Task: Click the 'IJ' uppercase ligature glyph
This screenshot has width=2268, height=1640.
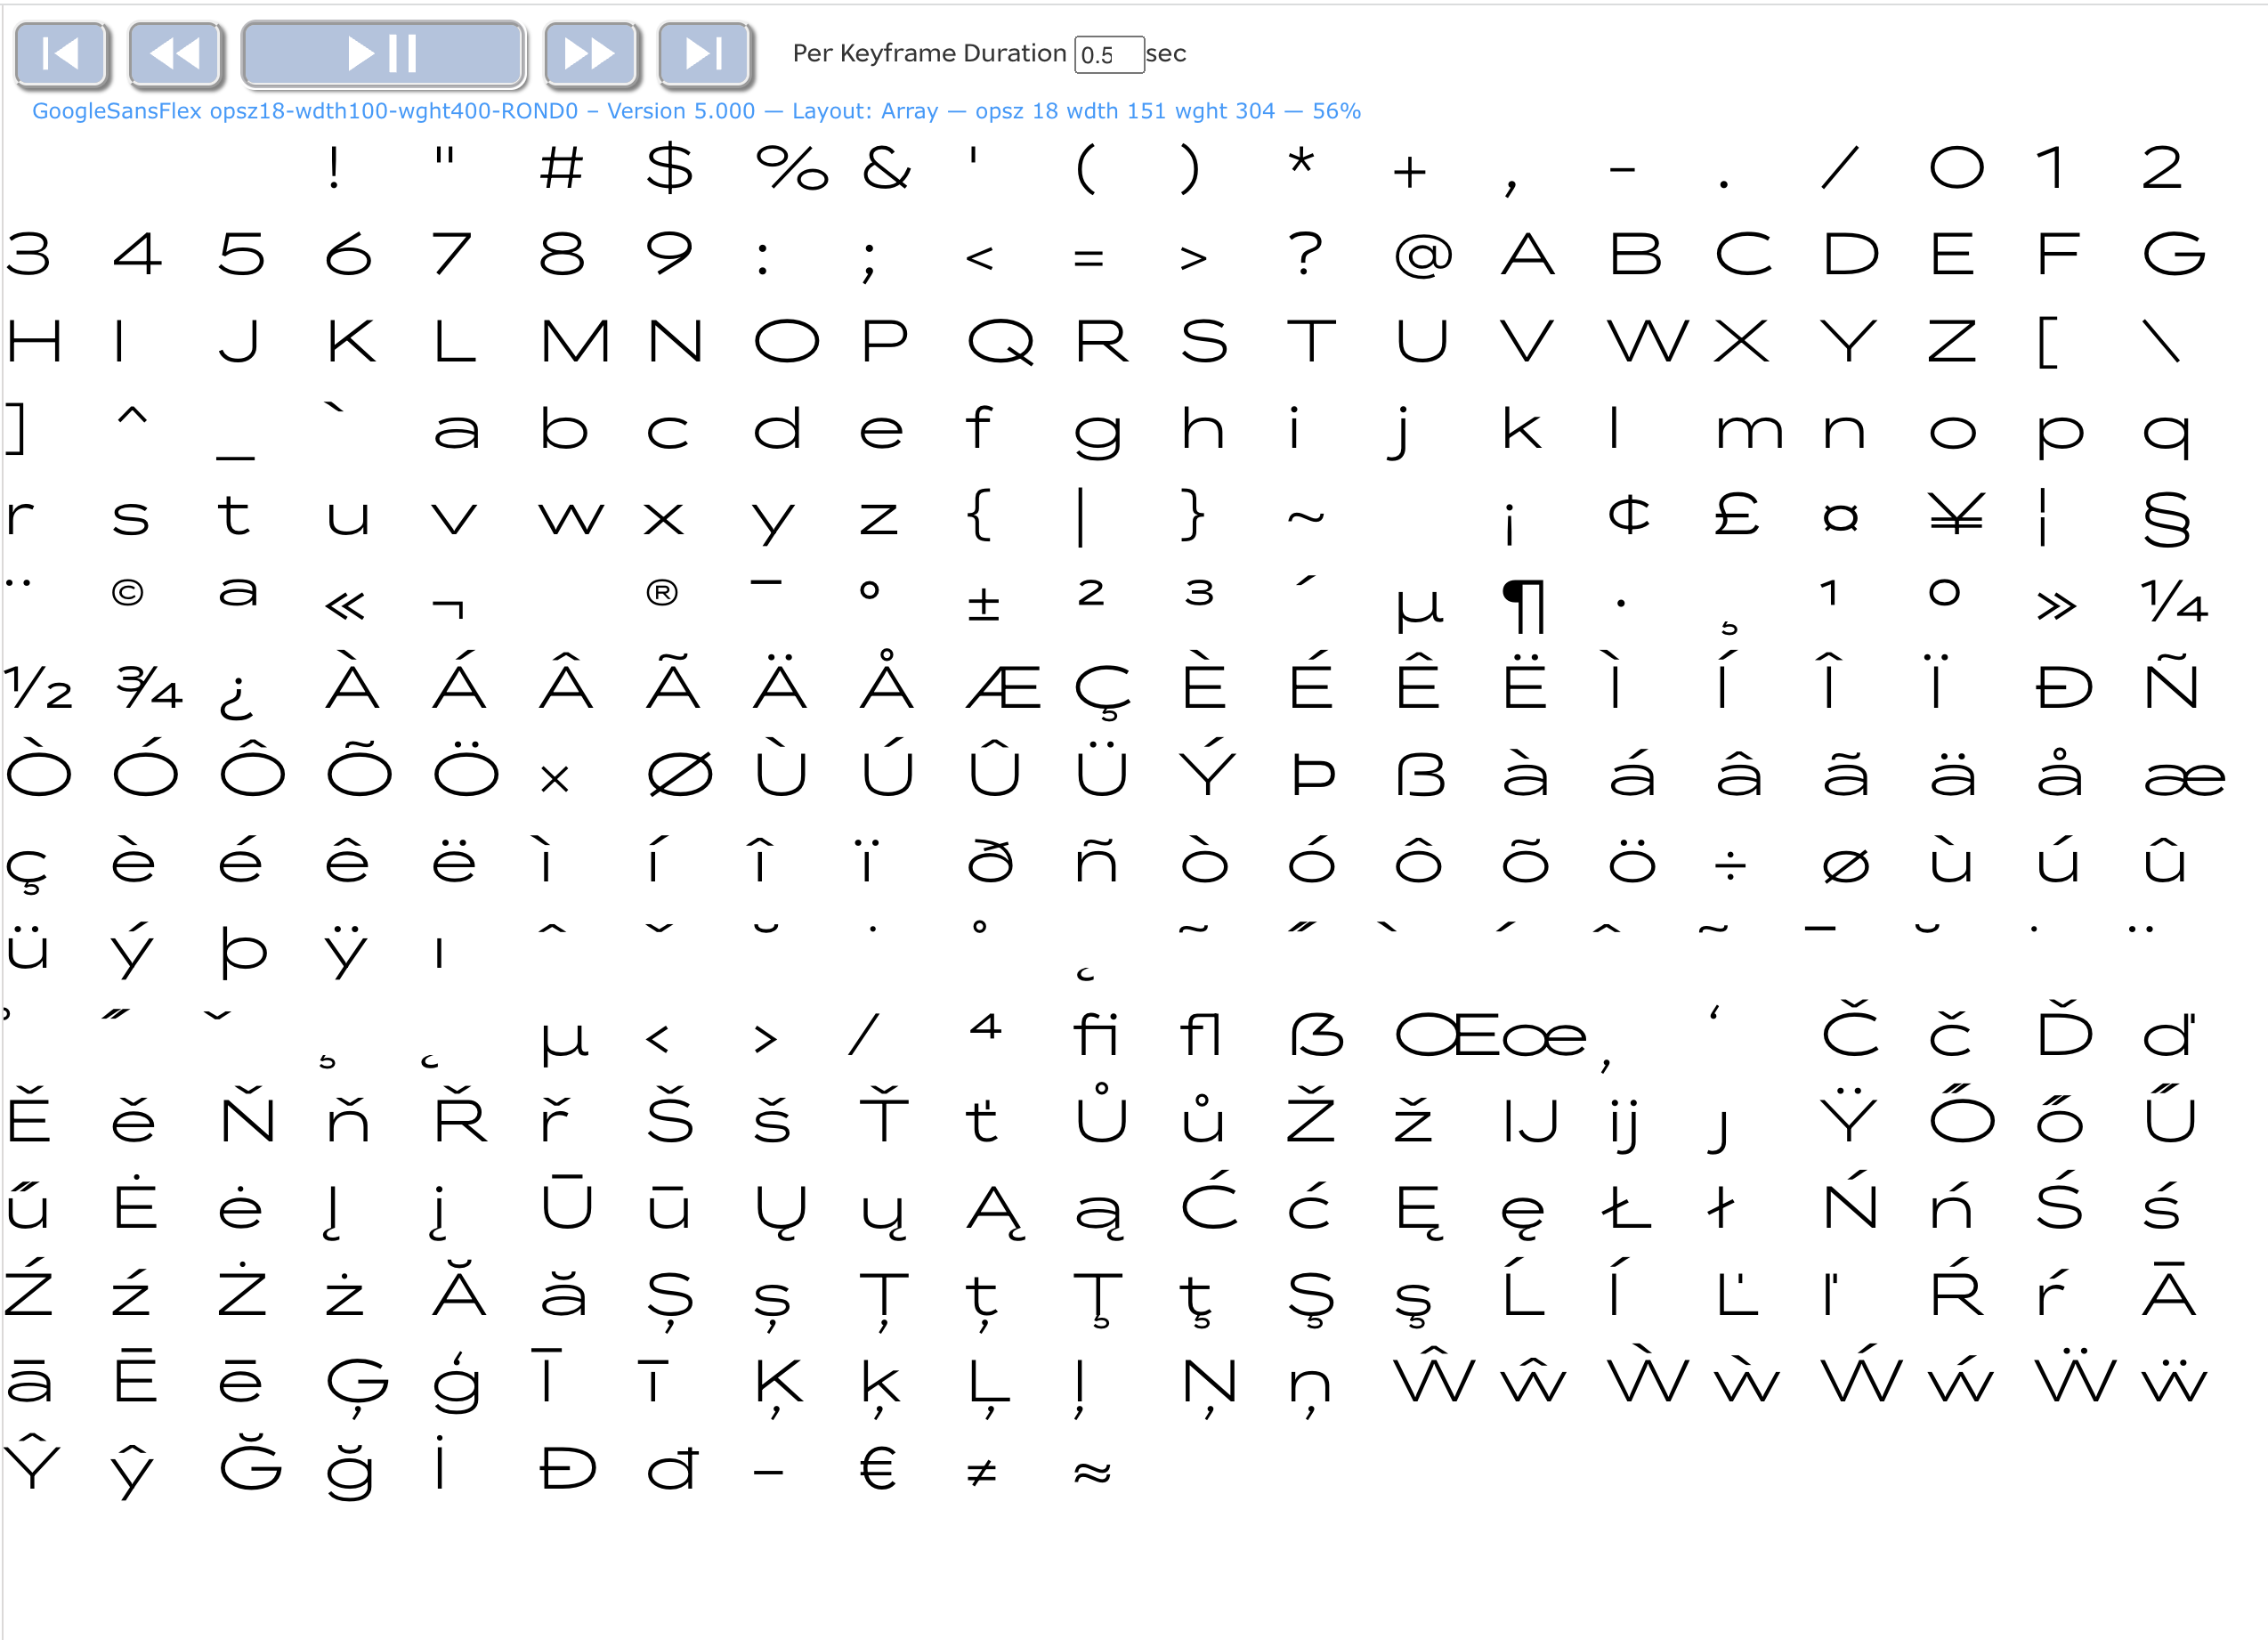Action: 1531,1121
